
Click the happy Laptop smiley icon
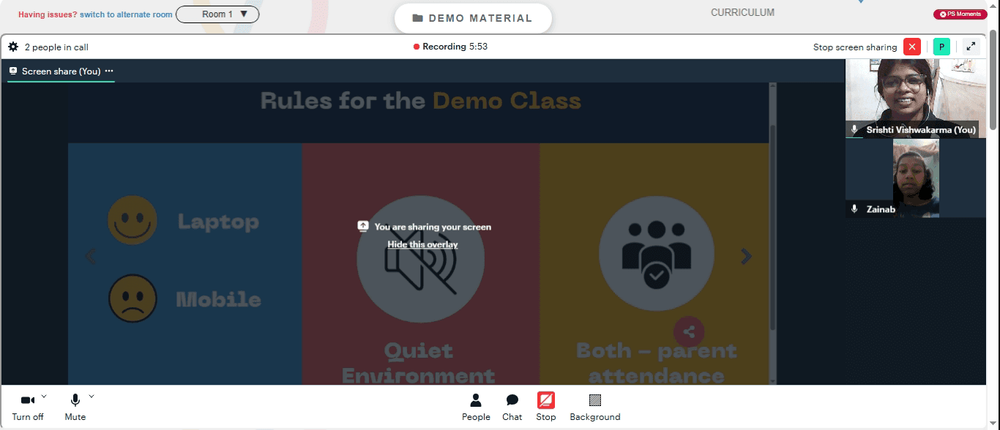[x=132, y=220]
